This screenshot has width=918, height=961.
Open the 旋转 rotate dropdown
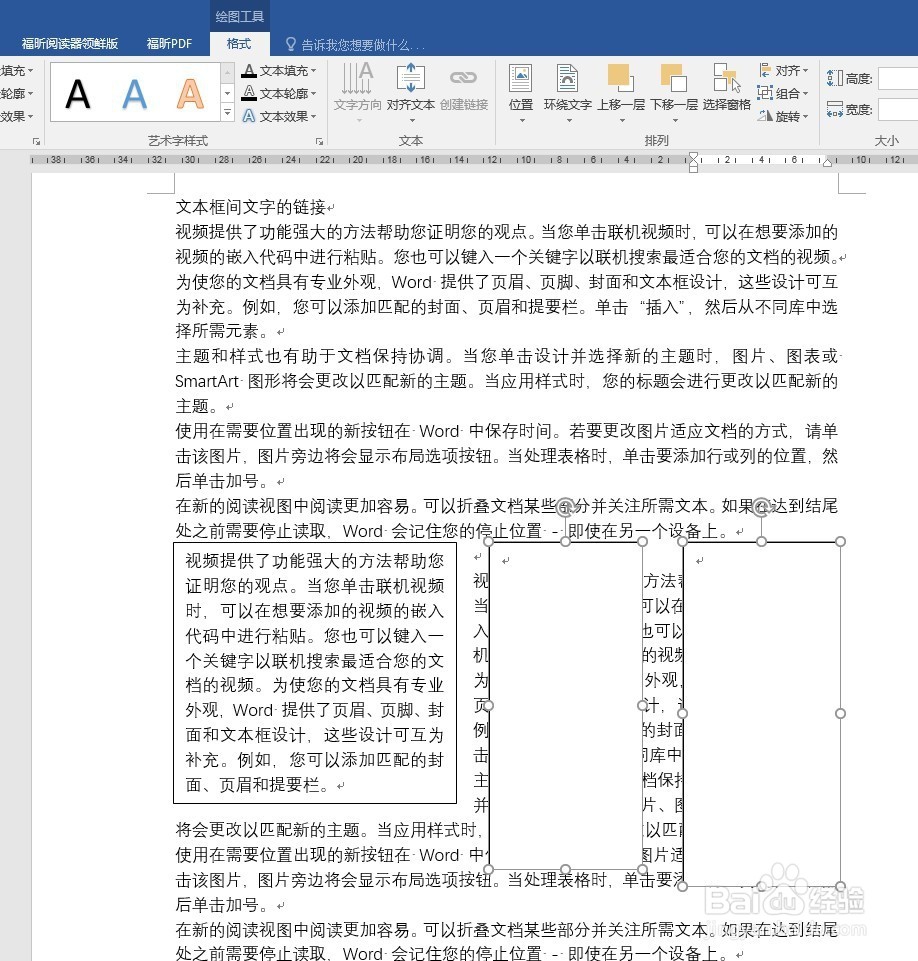[783, 116]
